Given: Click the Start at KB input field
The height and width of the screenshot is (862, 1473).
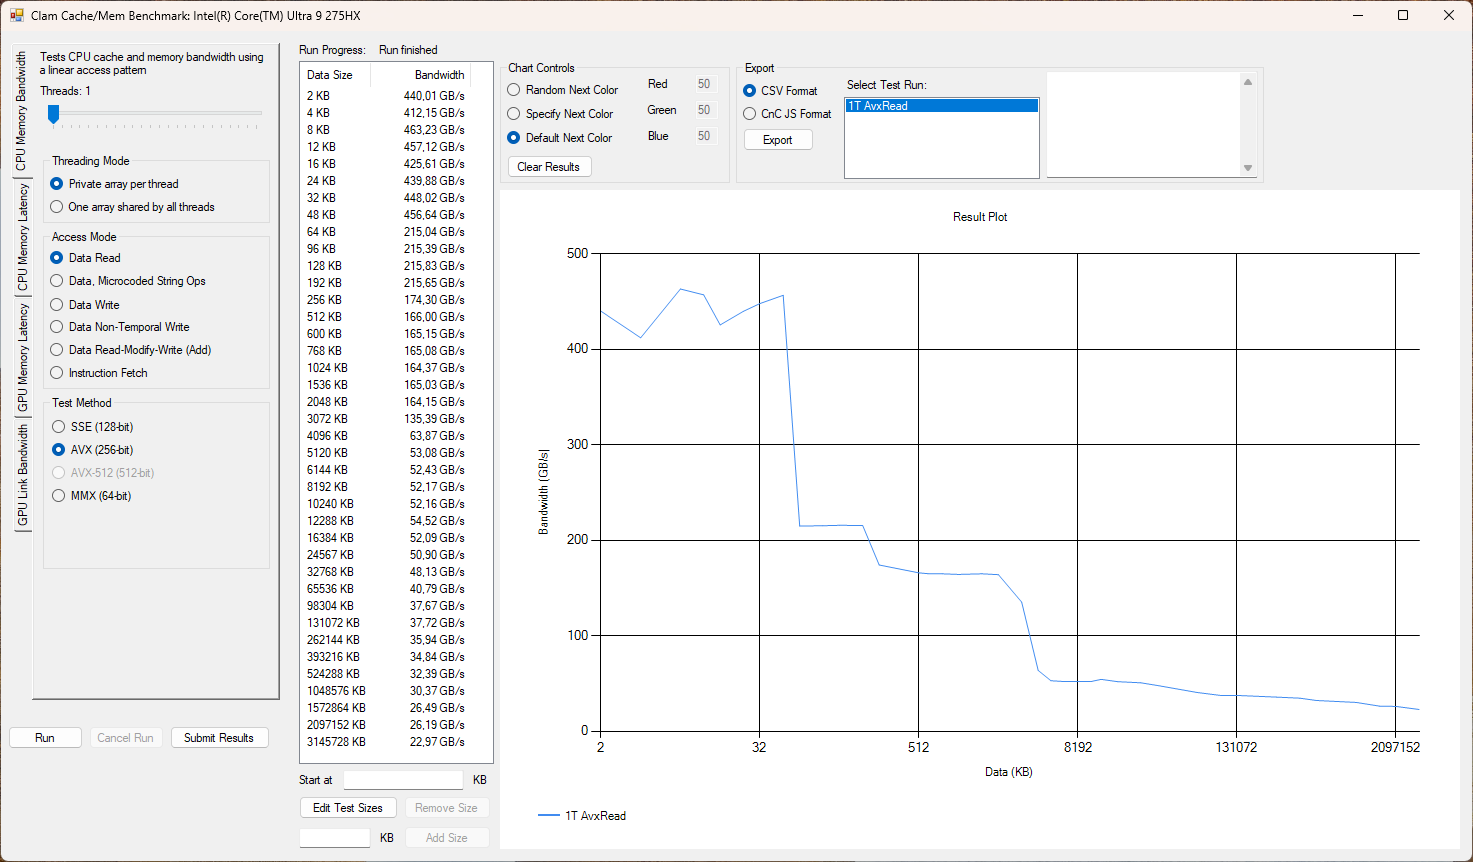Looking at the screenshot, I should pos(403,780).
